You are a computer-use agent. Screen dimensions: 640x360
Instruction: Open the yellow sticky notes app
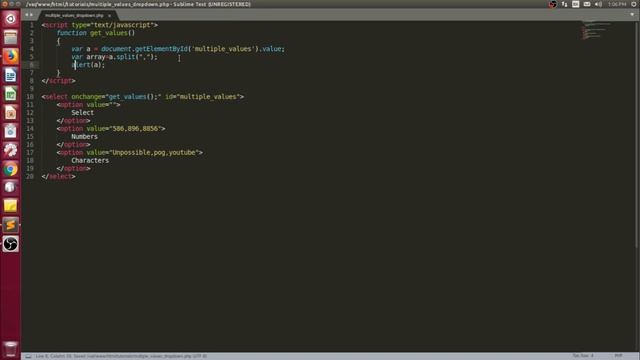pos(11,206)
